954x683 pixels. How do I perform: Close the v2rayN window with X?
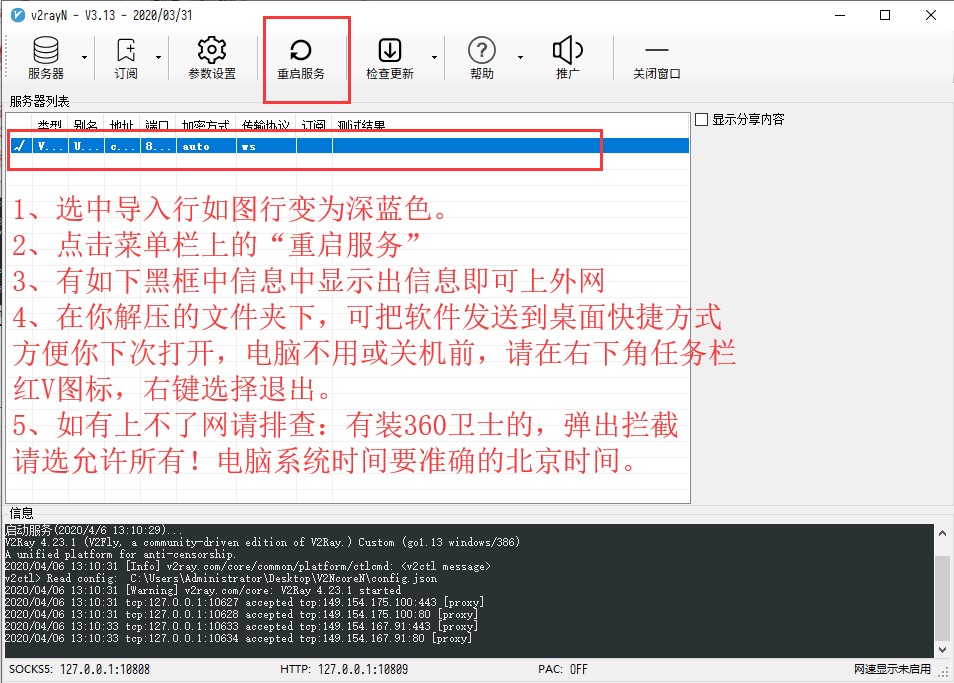(x=931, y=15)
